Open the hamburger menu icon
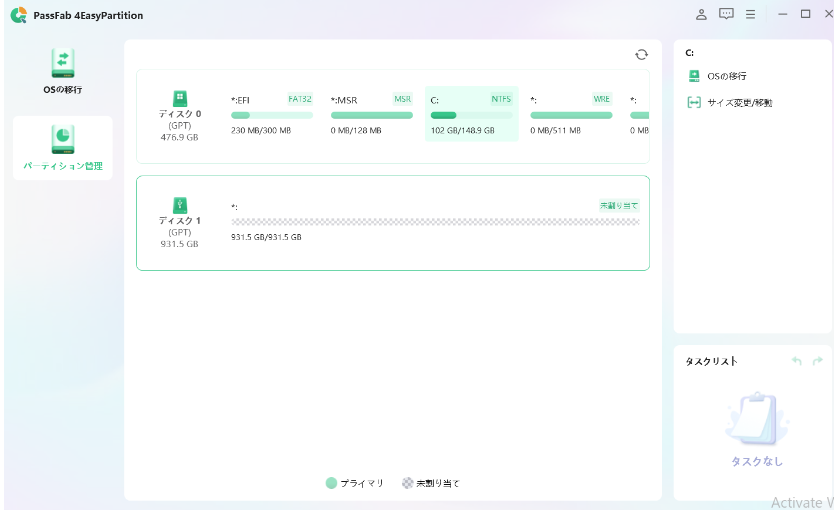The height and width of the screenshot is (510, 834). tap(750, 14)
